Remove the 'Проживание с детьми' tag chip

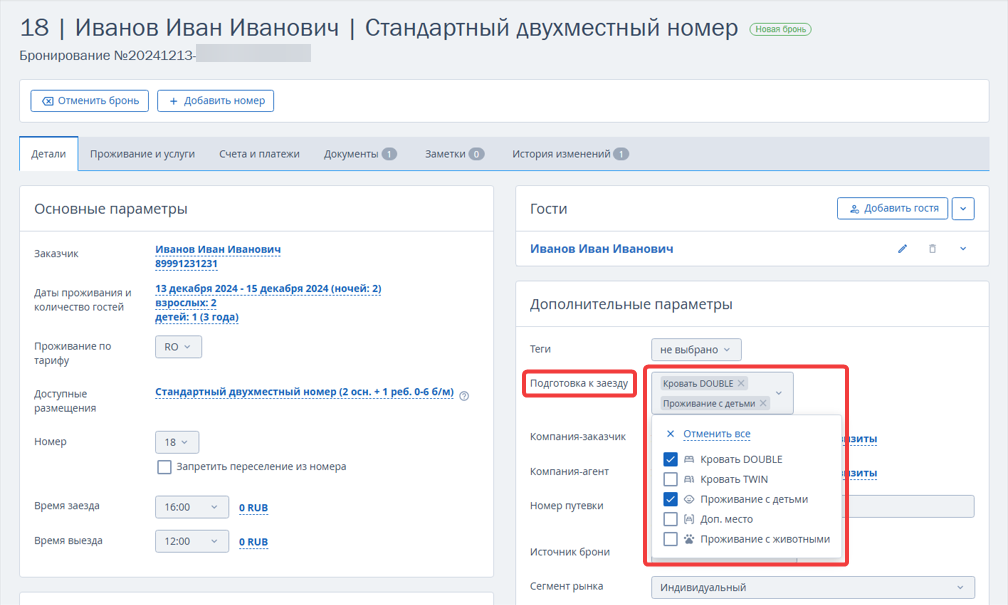pyautogui.click(x=763, y=403)
